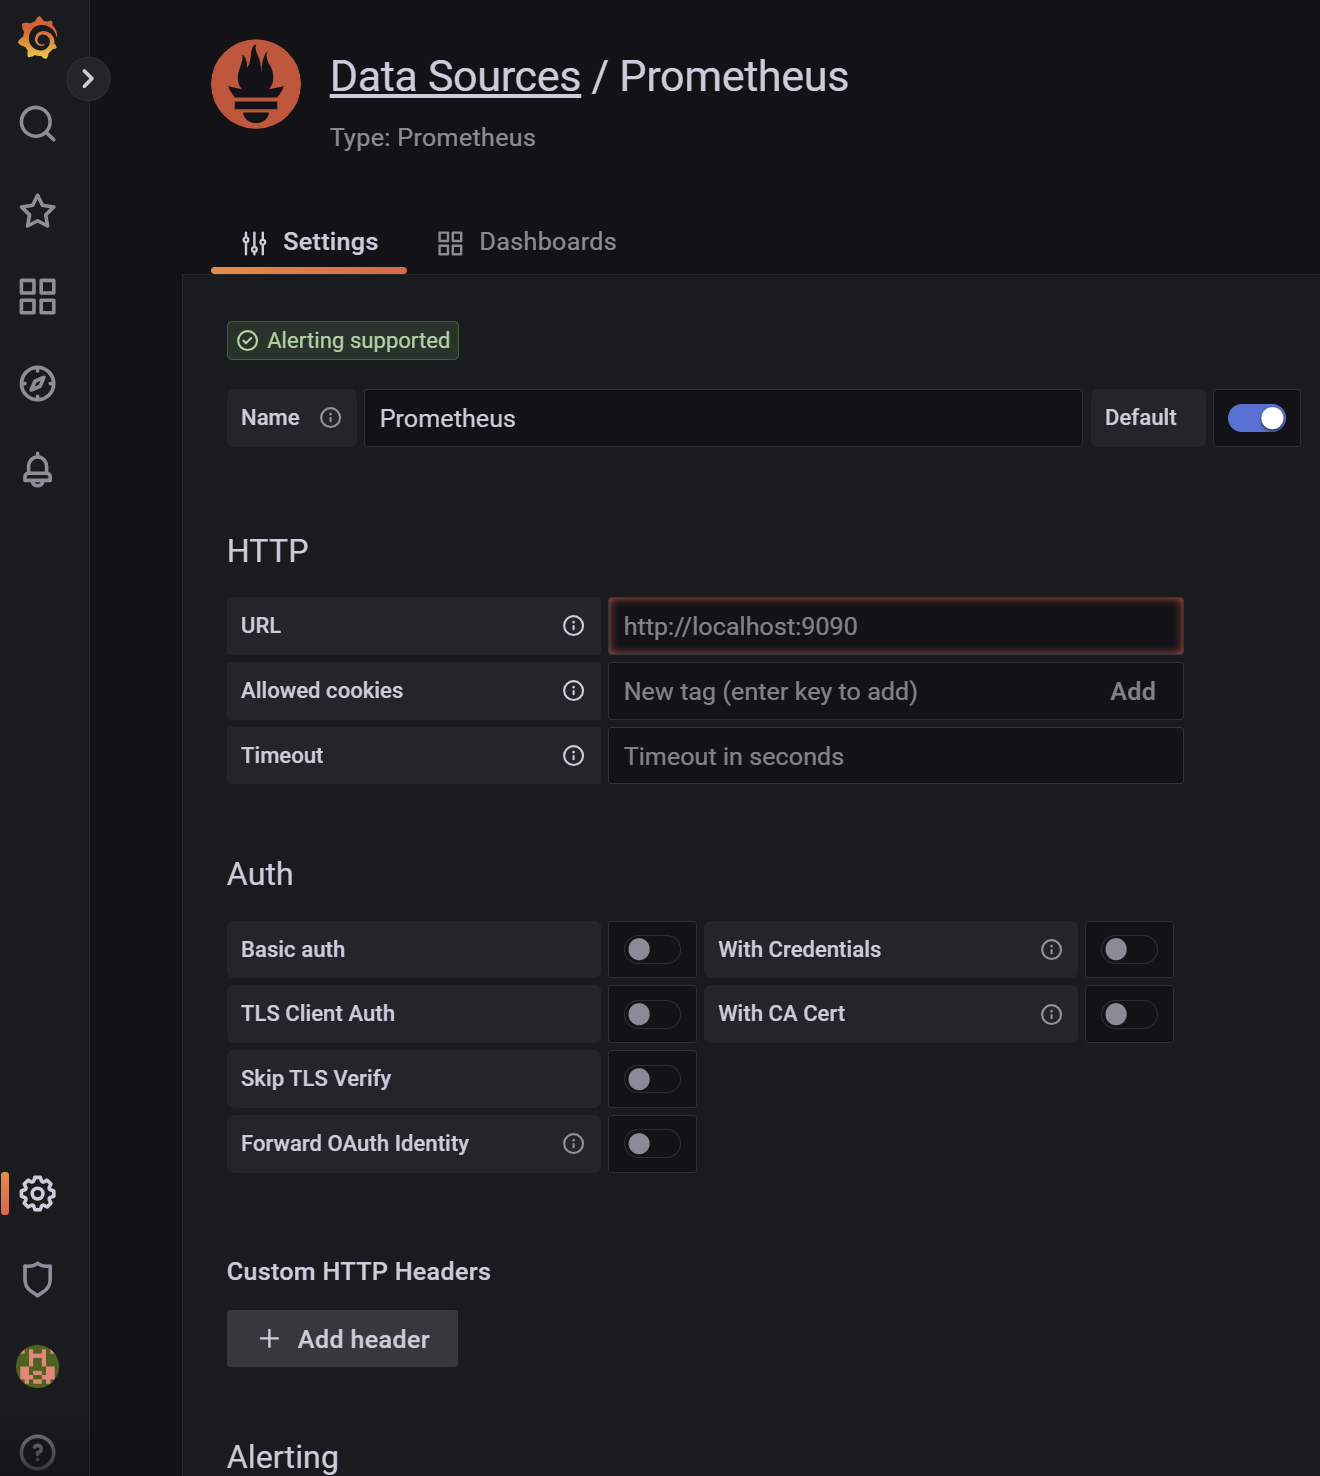1320x1476 pixels.
Task: Click Add next to the new tag field
Action: [x=1133, y=691]
